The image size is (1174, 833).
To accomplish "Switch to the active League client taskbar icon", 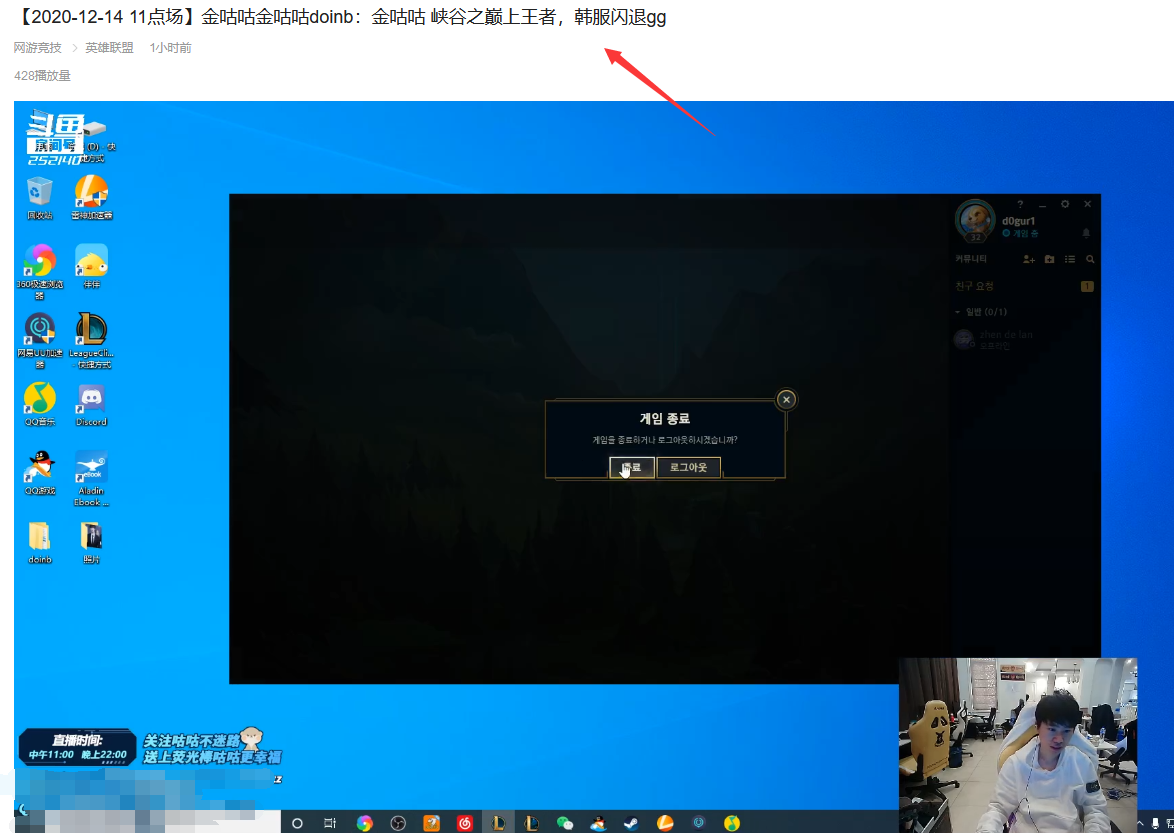I will (x=498, y=823).
